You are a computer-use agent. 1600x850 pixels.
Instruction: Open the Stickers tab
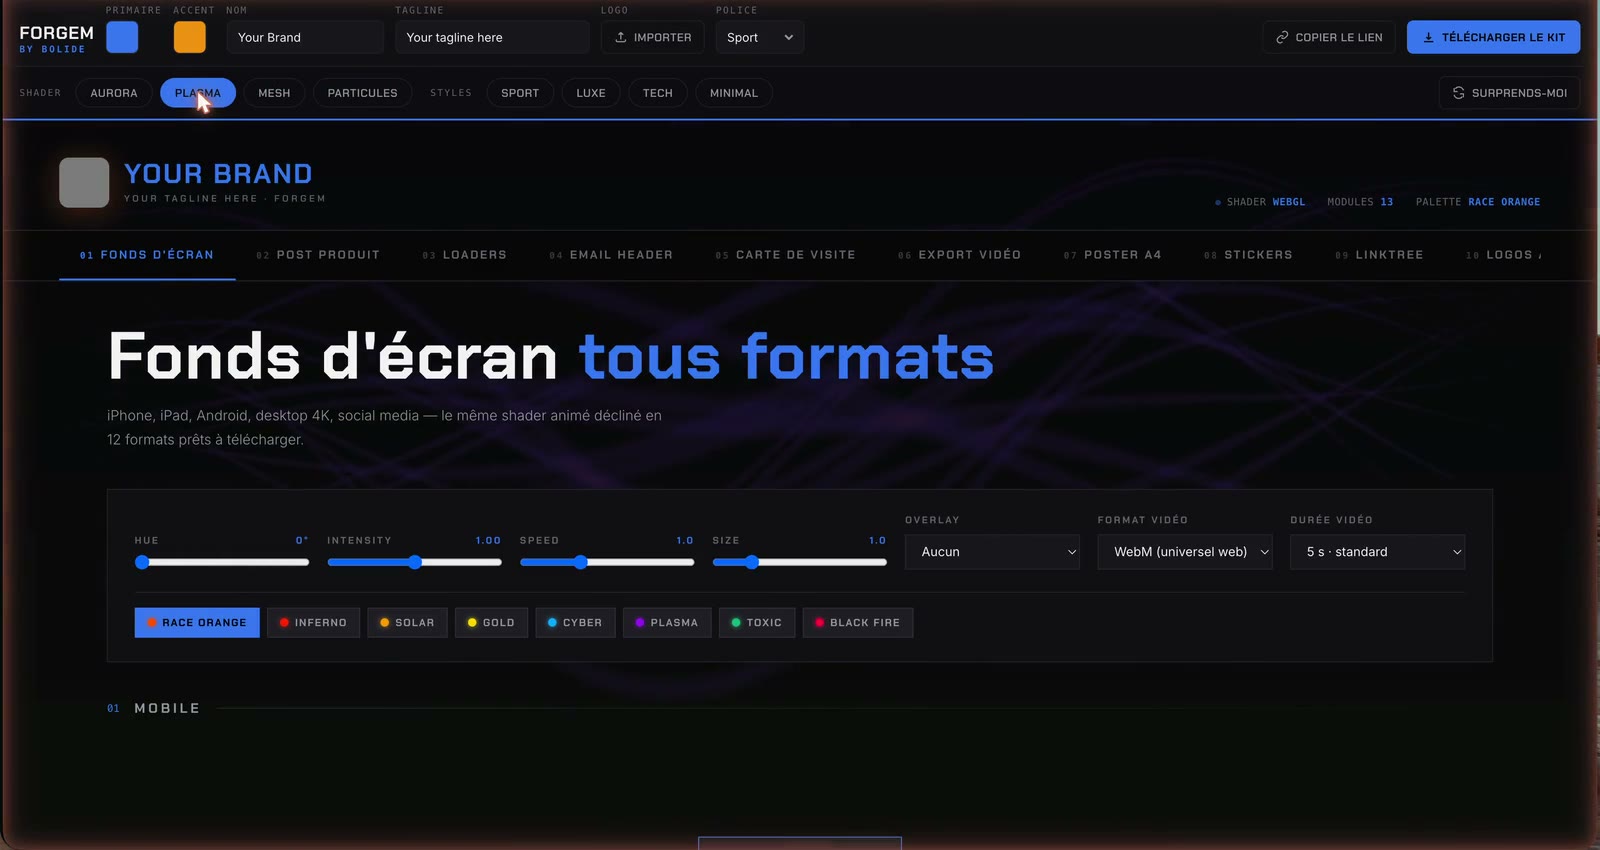point(1248,255)
